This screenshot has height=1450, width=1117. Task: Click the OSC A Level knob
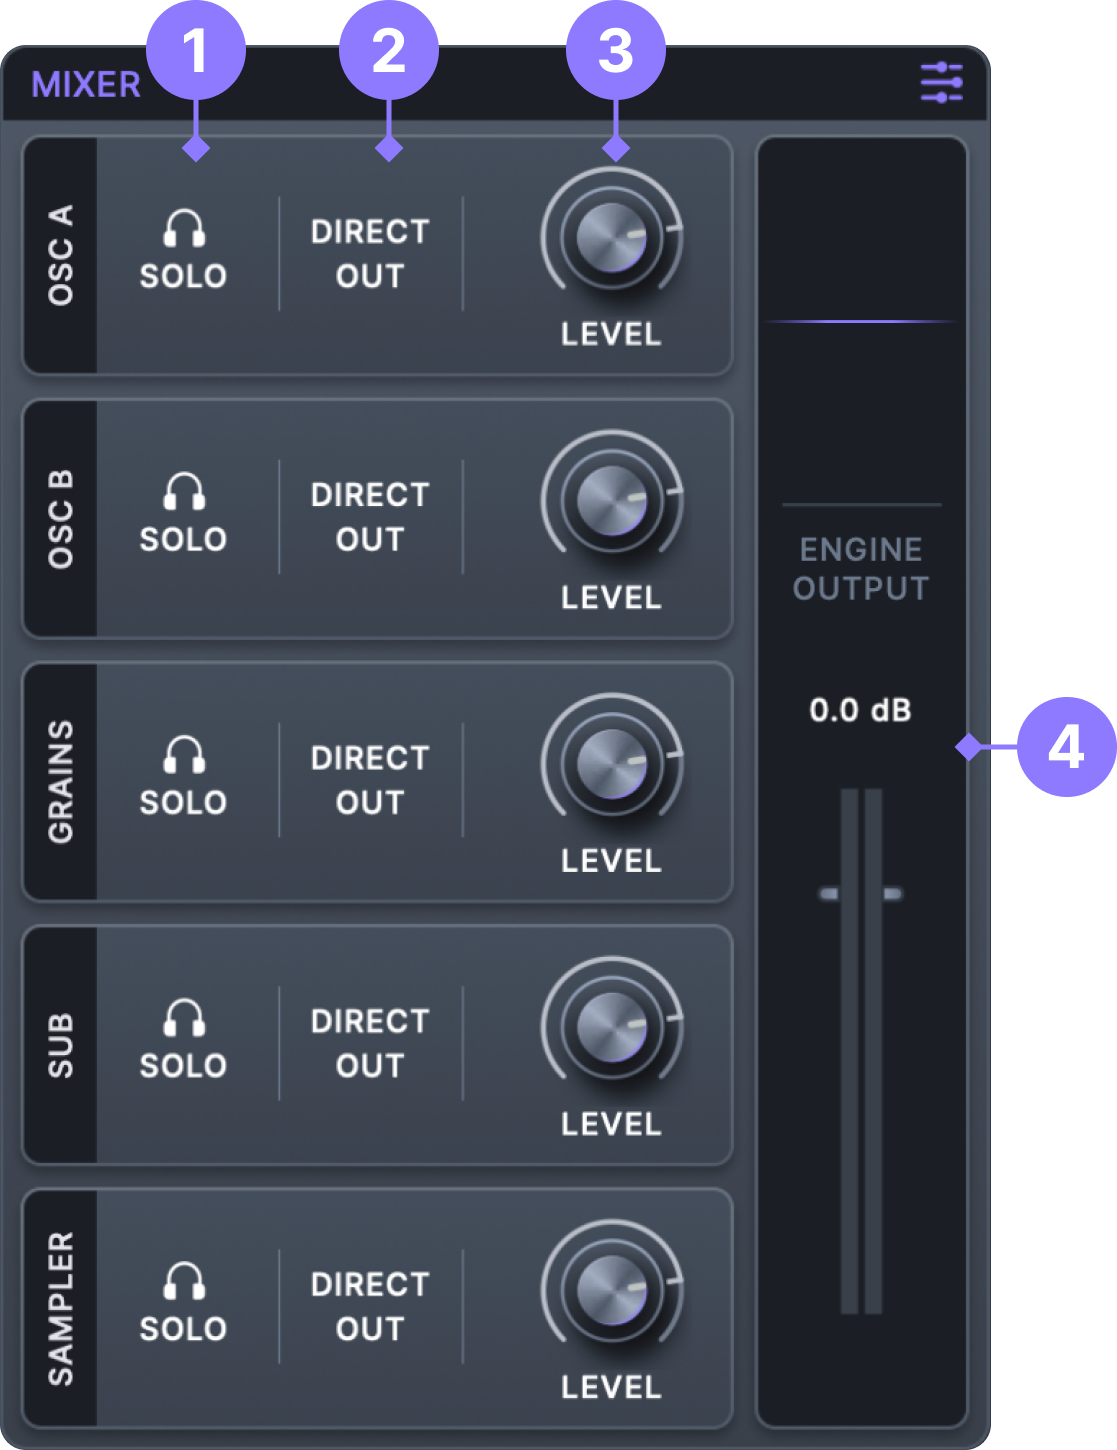(611, 238)
